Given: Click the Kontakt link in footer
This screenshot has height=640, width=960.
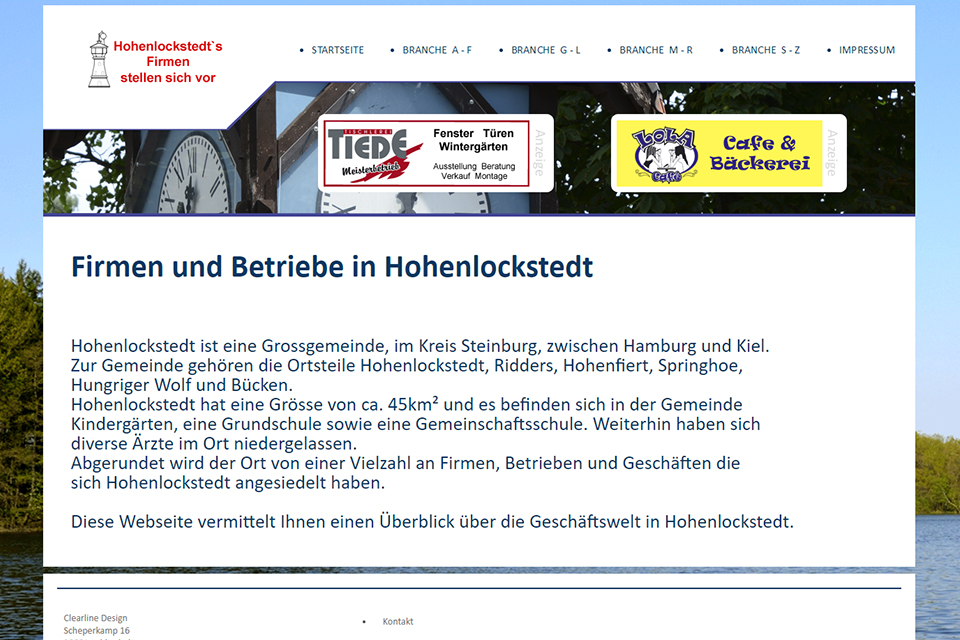Looking at the screenshot, I should (x=397, y=621).
